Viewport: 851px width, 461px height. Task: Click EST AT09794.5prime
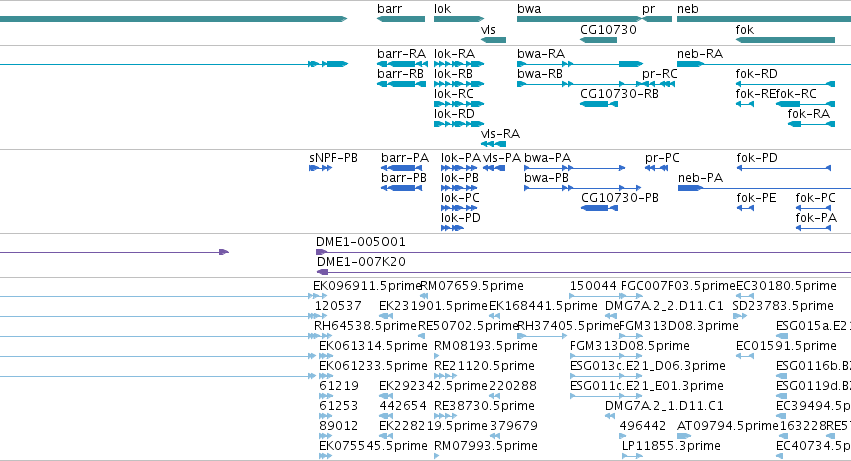[684, 437]
